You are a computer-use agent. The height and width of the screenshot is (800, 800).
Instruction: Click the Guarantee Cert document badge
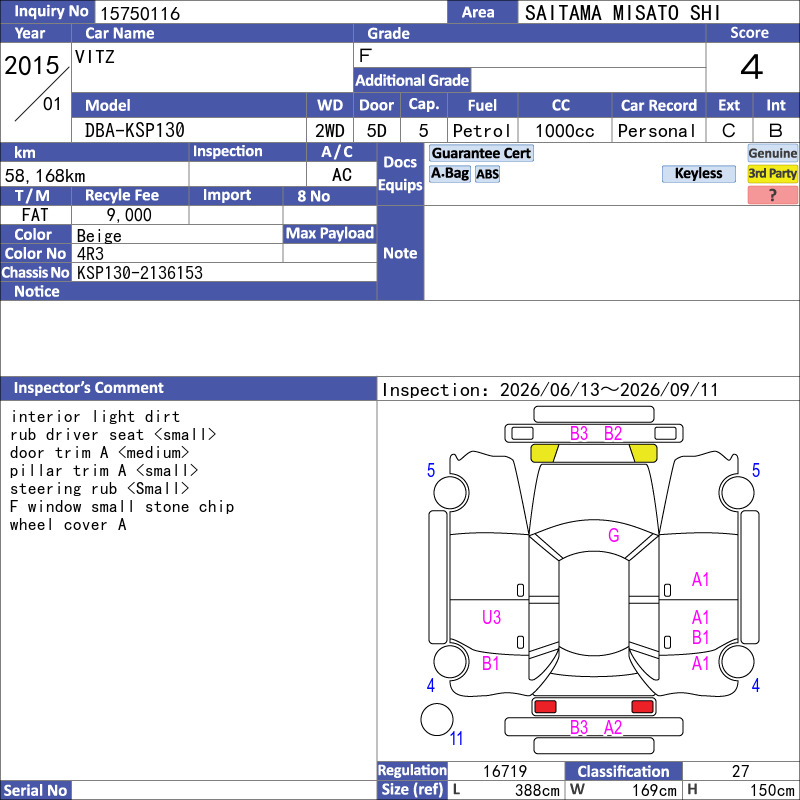(x=481, y=153)
